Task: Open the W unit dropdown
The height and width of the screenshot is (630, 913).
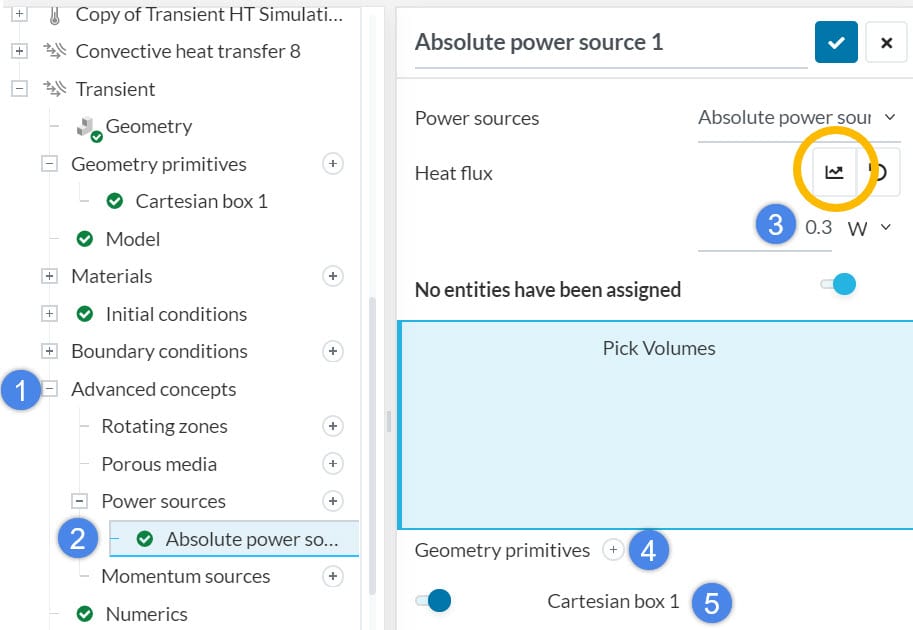Action: coord(870,228)
